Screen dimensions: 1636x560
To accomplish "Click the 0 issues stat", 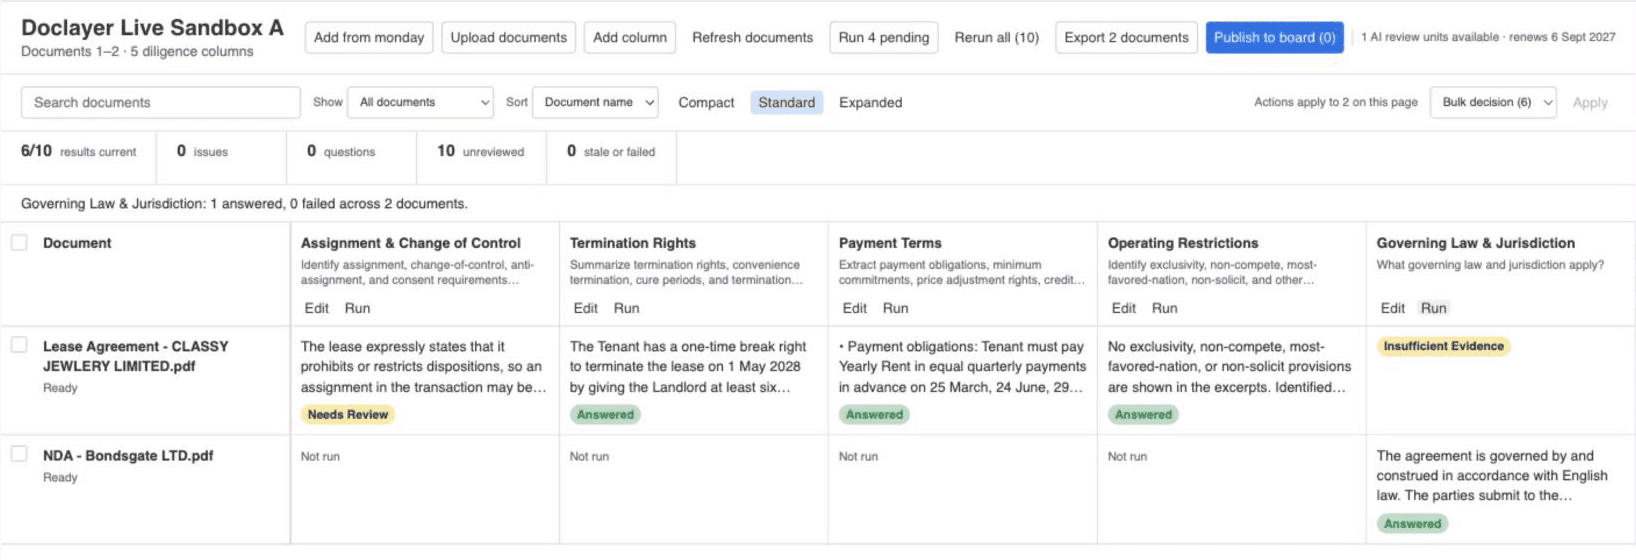I will [202, 151].
